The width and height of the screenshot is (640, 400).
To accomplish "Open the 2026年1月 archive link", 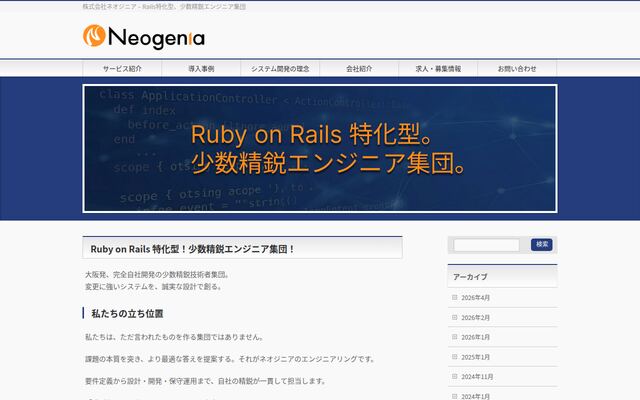I will (x=476, y=337).
